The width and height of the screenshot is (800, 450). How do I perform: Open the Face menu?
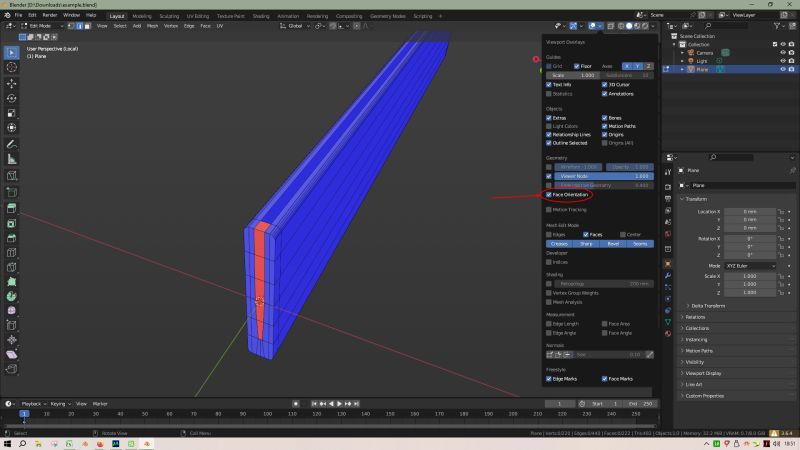click(x=205, y=26)
